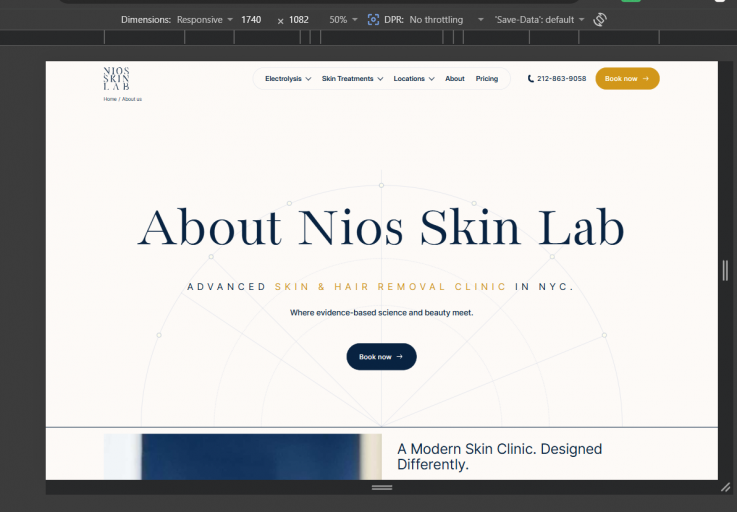Expand the Skin Treatments nav menu
Viewport: 737px width, 512px height.
point(352,79)
